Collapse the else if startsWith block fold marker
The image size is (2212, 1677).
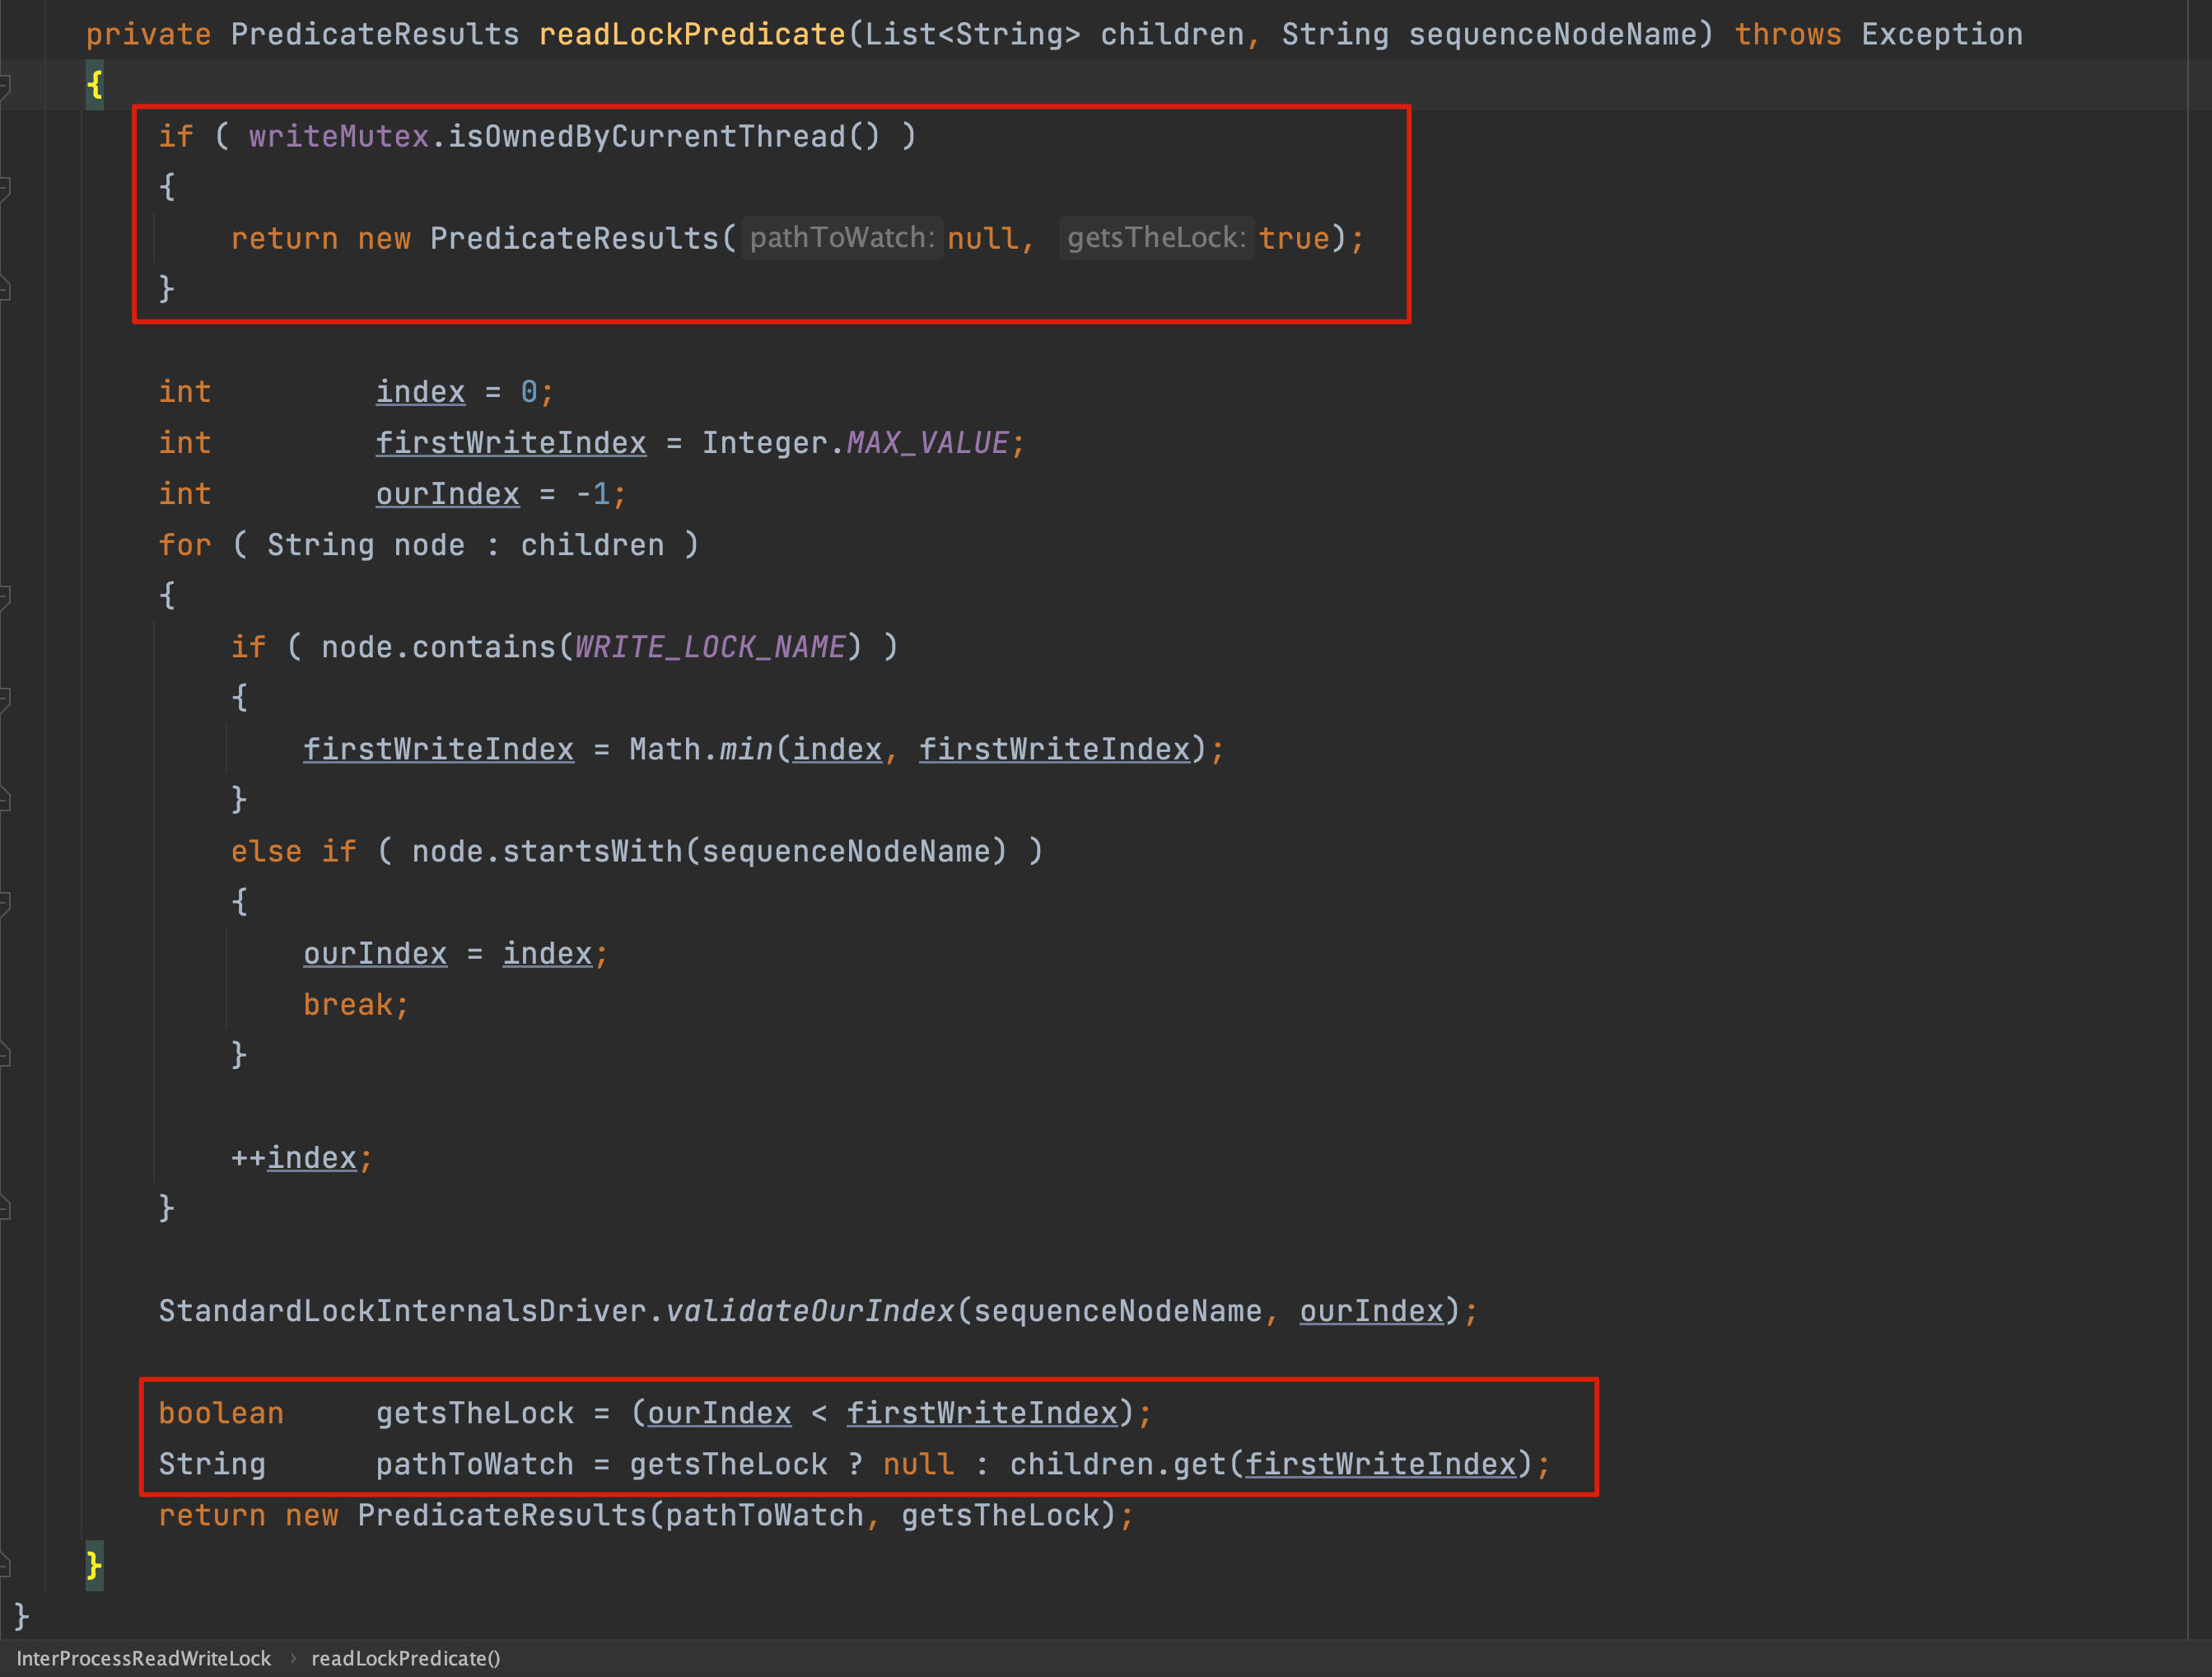click(x=5, y=903)
